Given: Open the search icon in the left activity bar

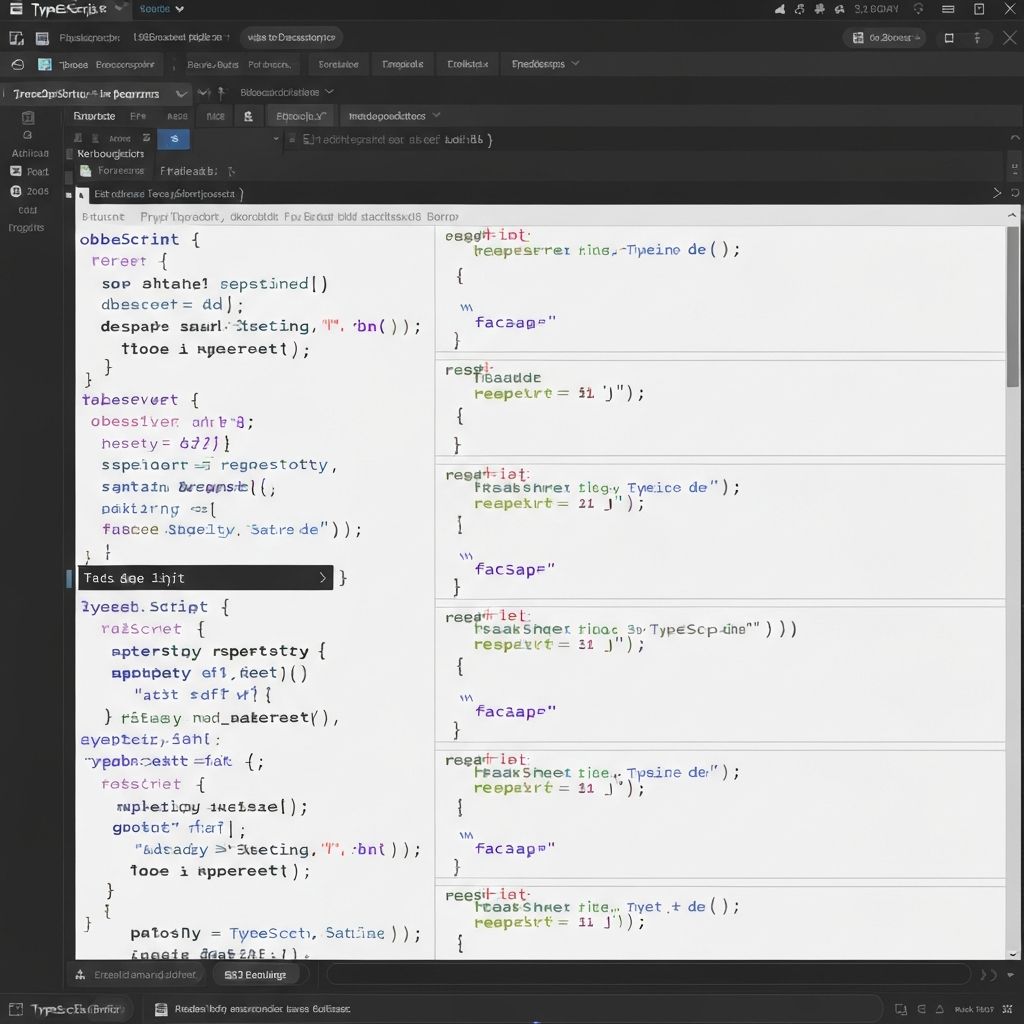Looking at the screenshot, I should point(28,135).
